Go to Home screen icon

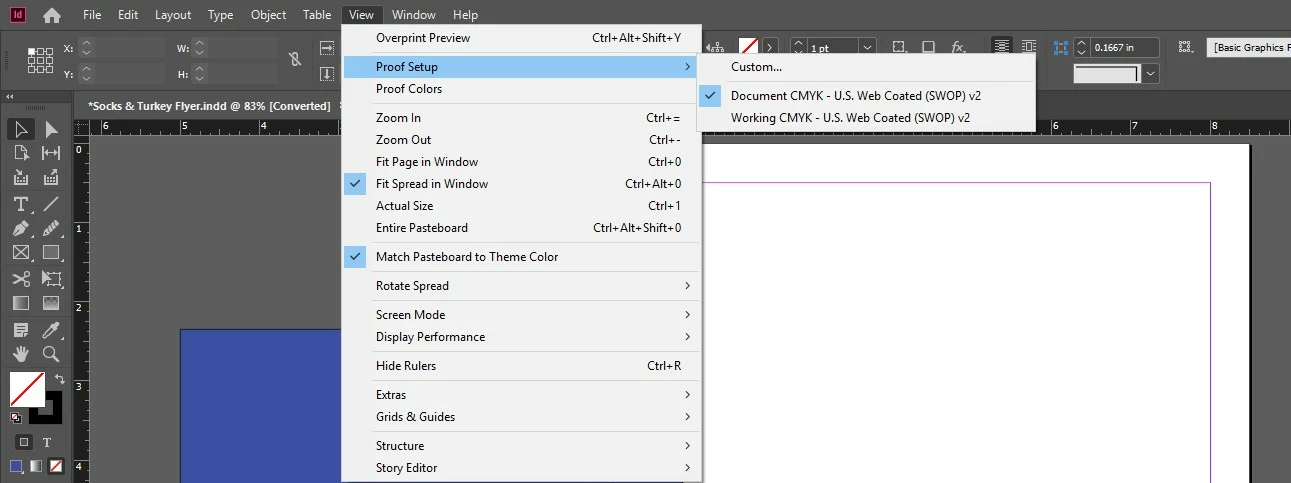click(52, 15)
